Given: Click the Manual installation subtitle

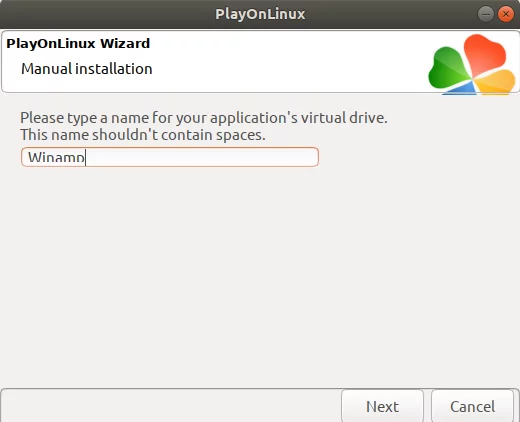Looking at the screenshot, I should coord(87,69).
